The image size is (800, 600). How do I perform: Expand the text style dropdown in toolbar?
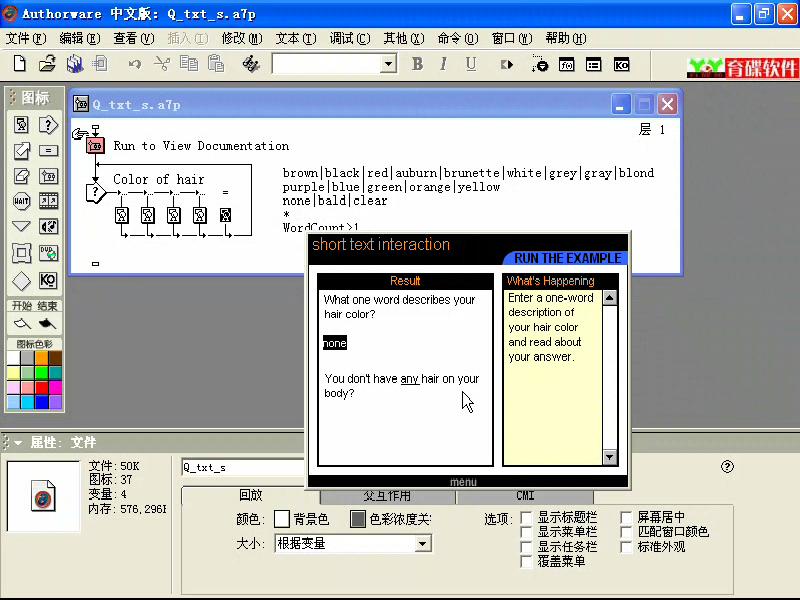pos(389,64)
